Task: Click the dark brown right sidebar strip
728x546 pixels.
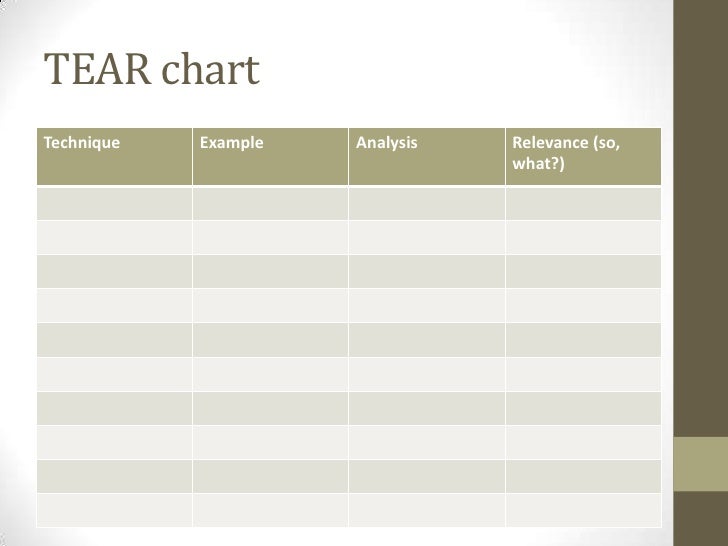Action: [701, 218]
